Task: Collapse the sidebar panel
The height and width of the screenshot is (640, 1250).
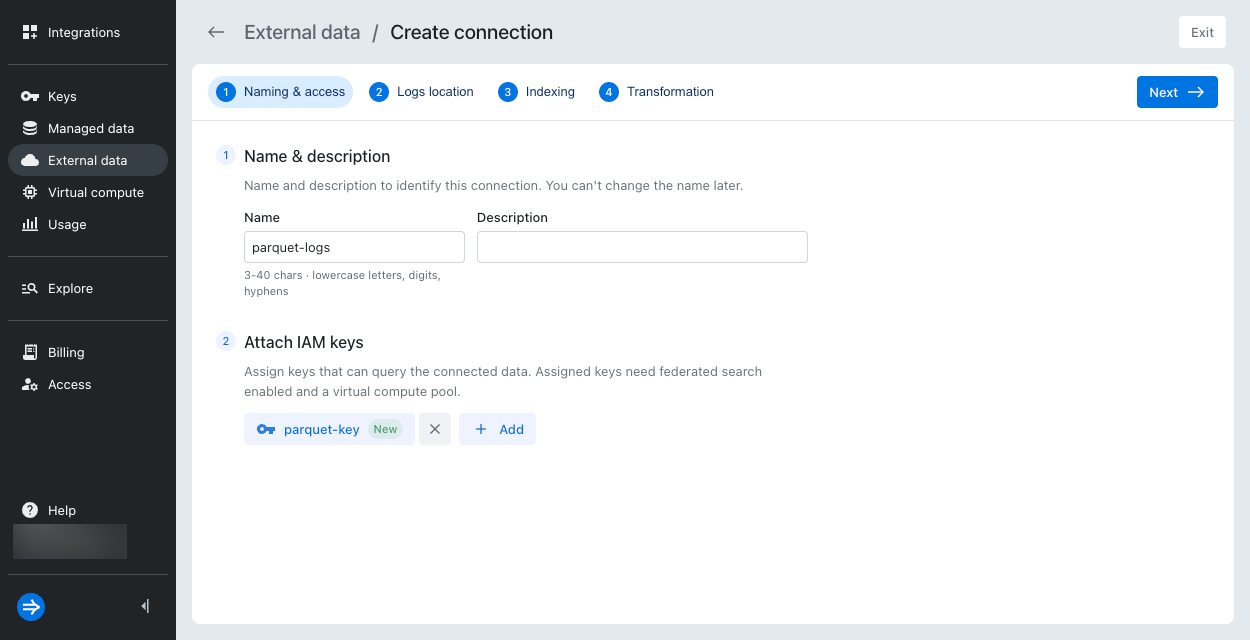Action: click(x=146, y=606)
